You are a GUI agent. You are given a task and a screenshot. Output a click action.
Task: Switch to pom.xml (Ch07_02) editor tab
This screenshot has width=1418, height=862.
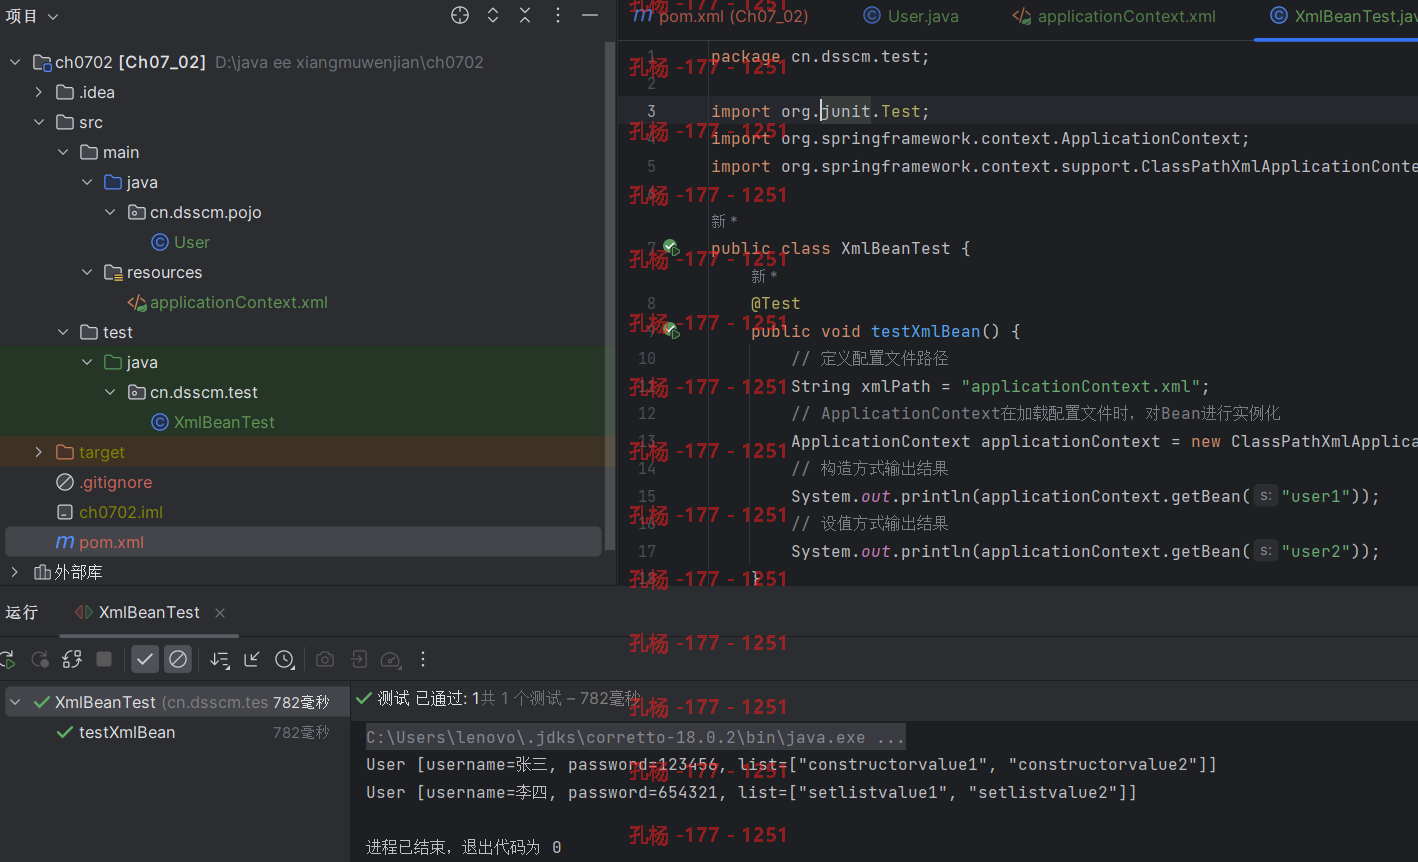tap(720, 16)
